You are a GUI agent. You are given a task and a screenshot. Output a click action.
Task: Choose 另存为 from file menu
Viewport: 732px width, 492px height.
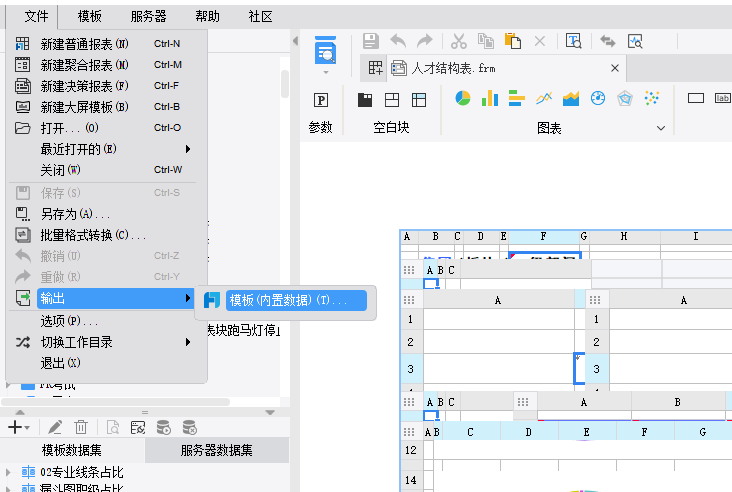[104, 214]
